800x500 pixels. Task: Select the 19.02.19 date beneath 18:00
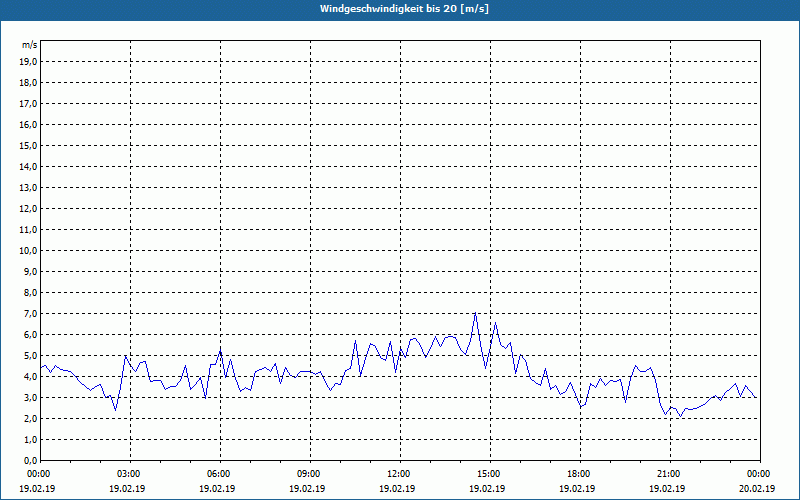tap(577, 489)
